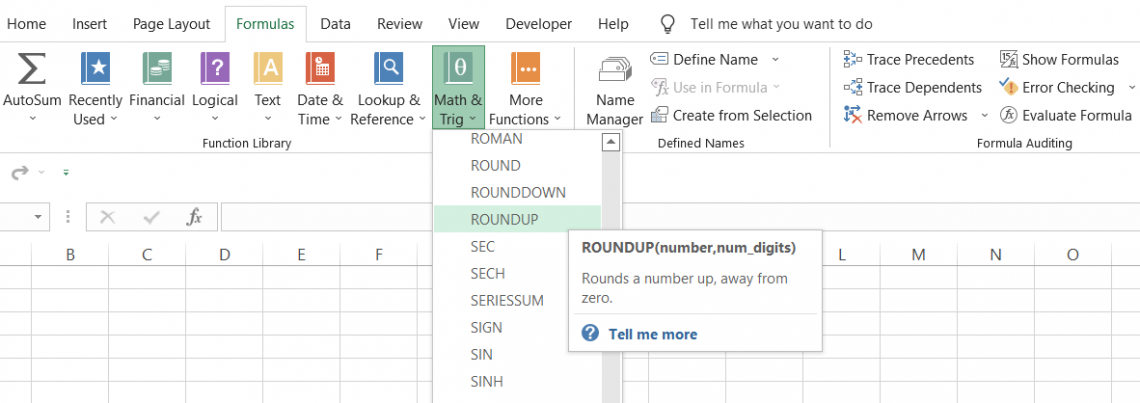Click the More Functions icon
This screenshot has height=403, width=1140.
(x=526, y=70)
